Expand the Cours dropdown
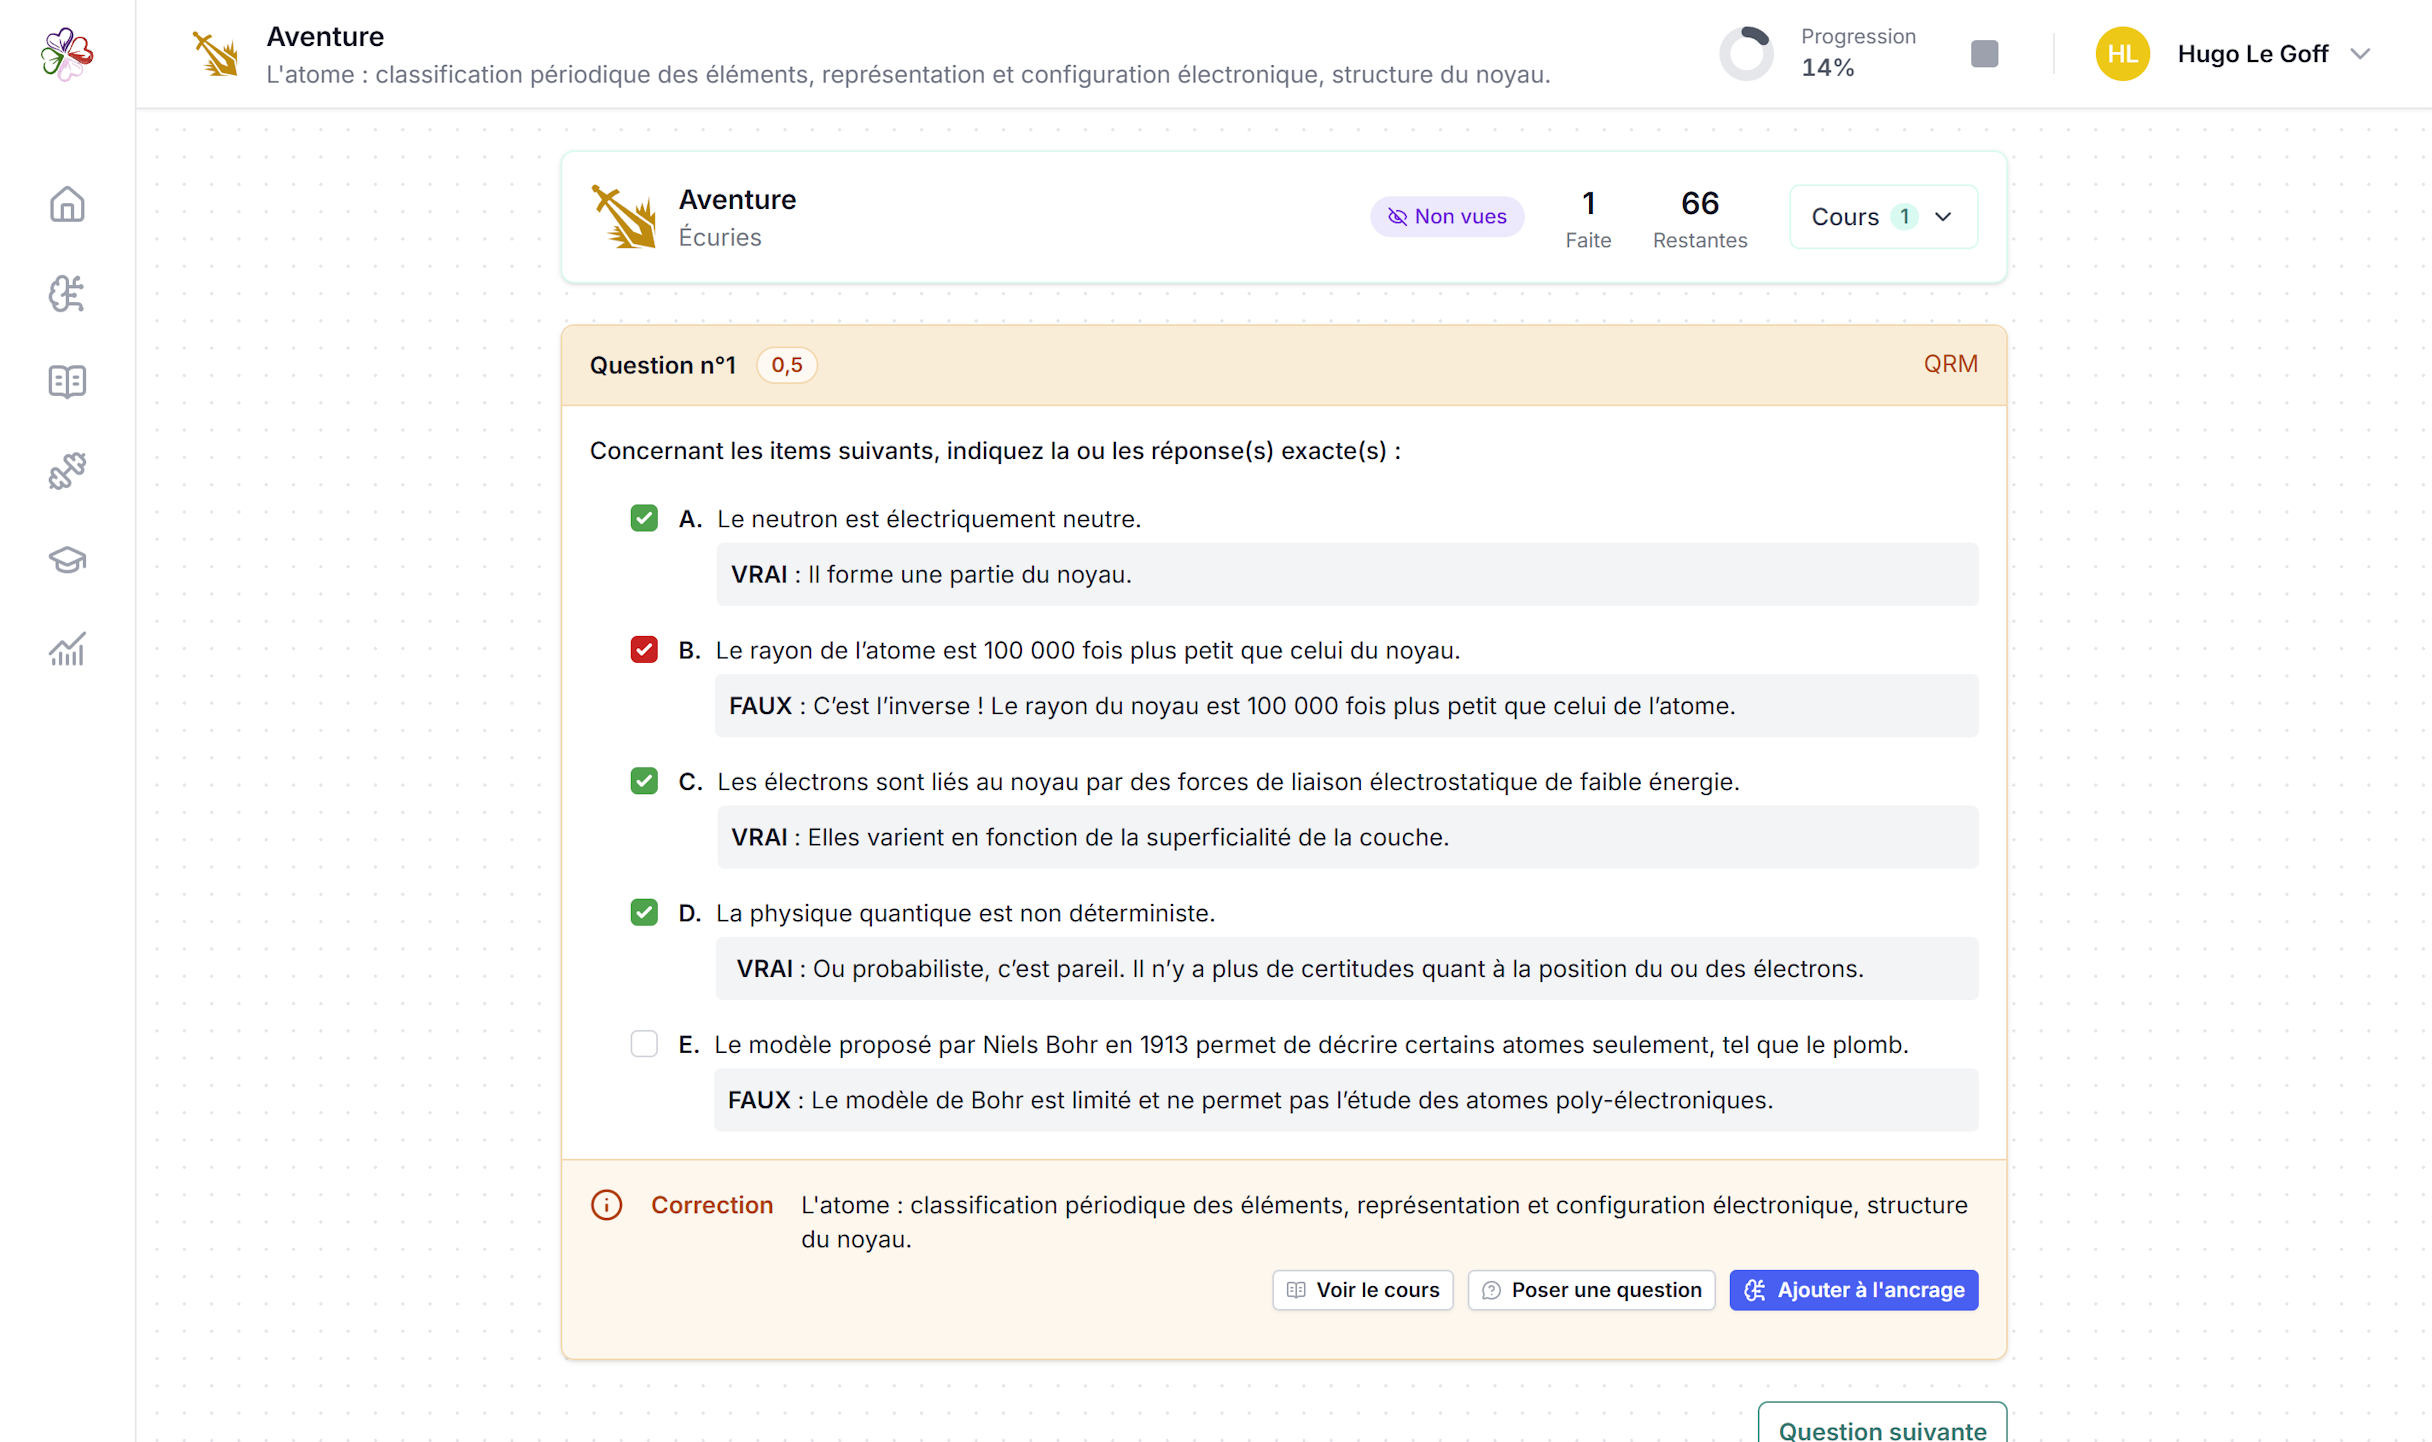Screen dimensions: 2432x1442 pyautogui.click(x=1883, y=217)
